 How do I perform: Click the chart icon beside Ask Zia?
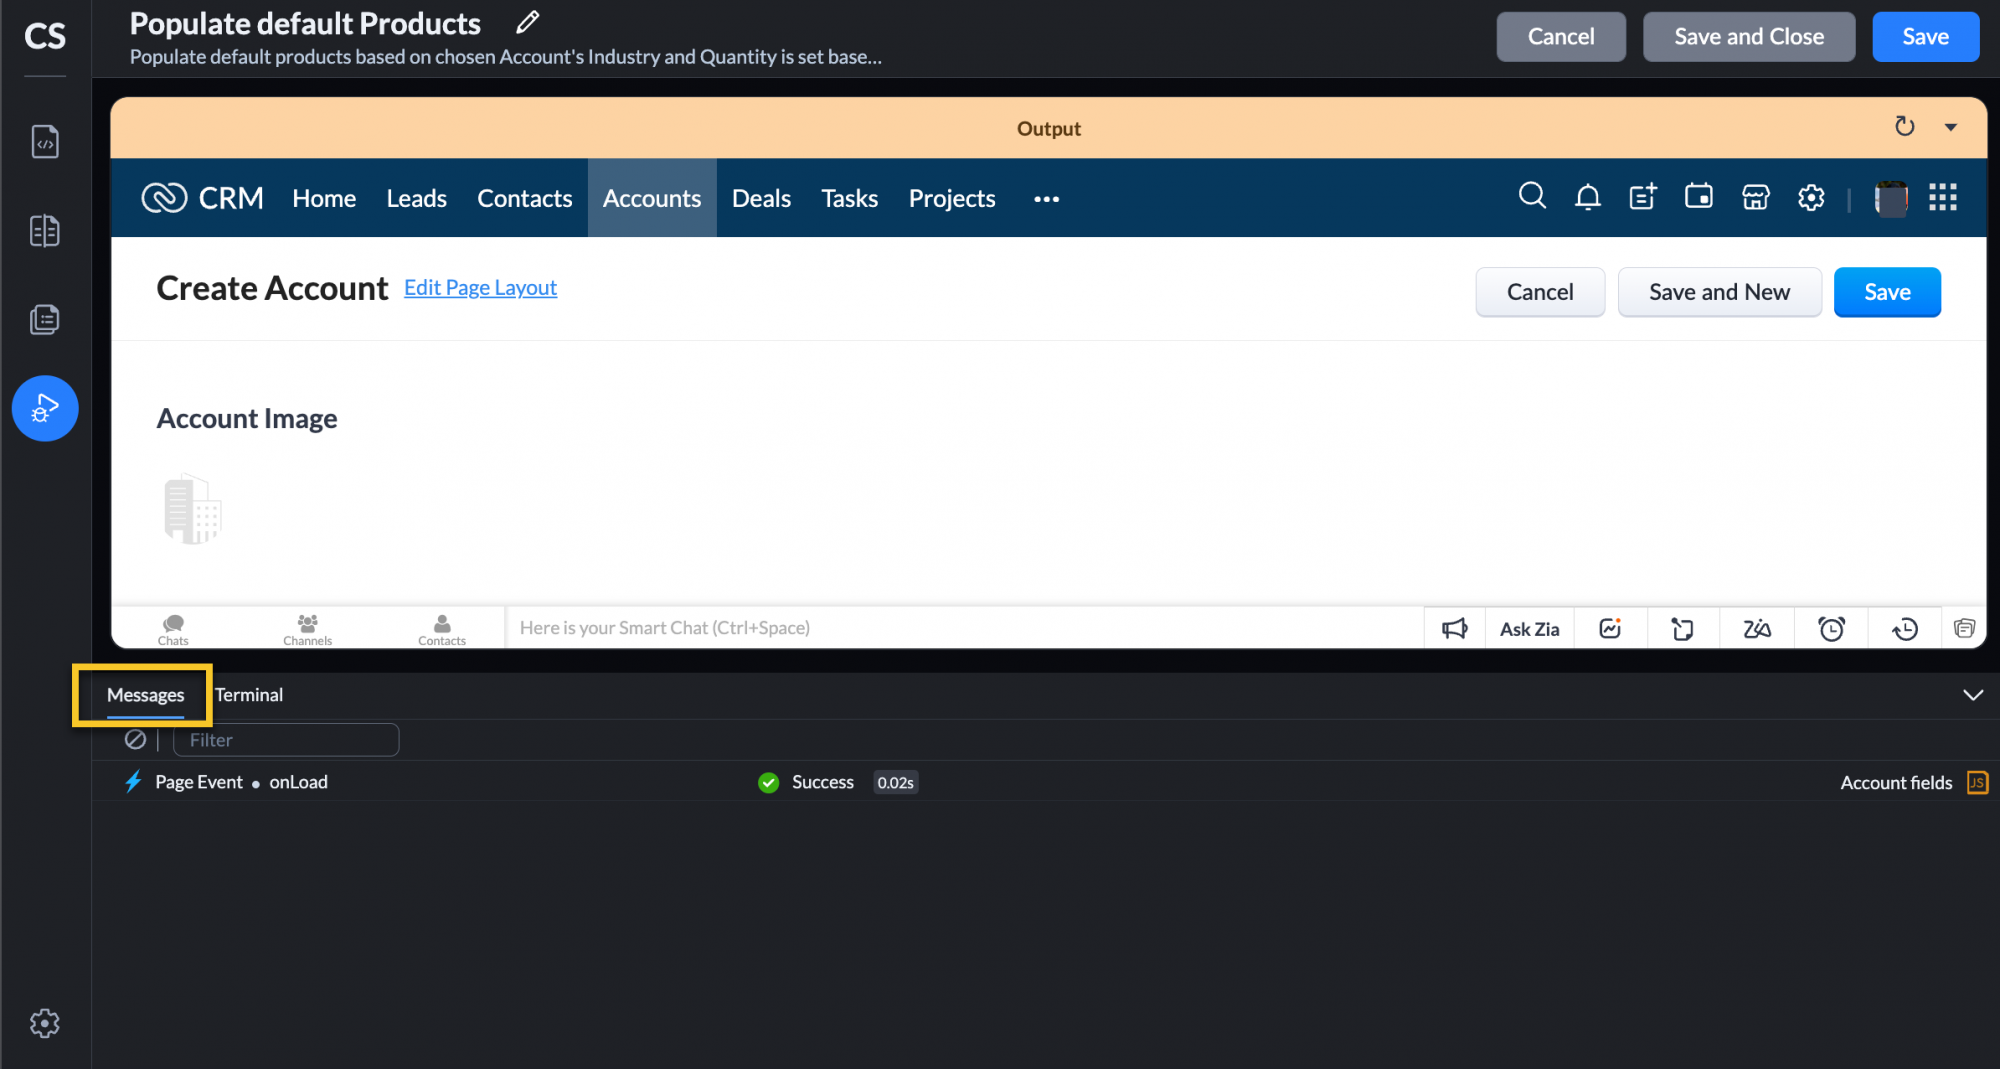[1610, 628]
